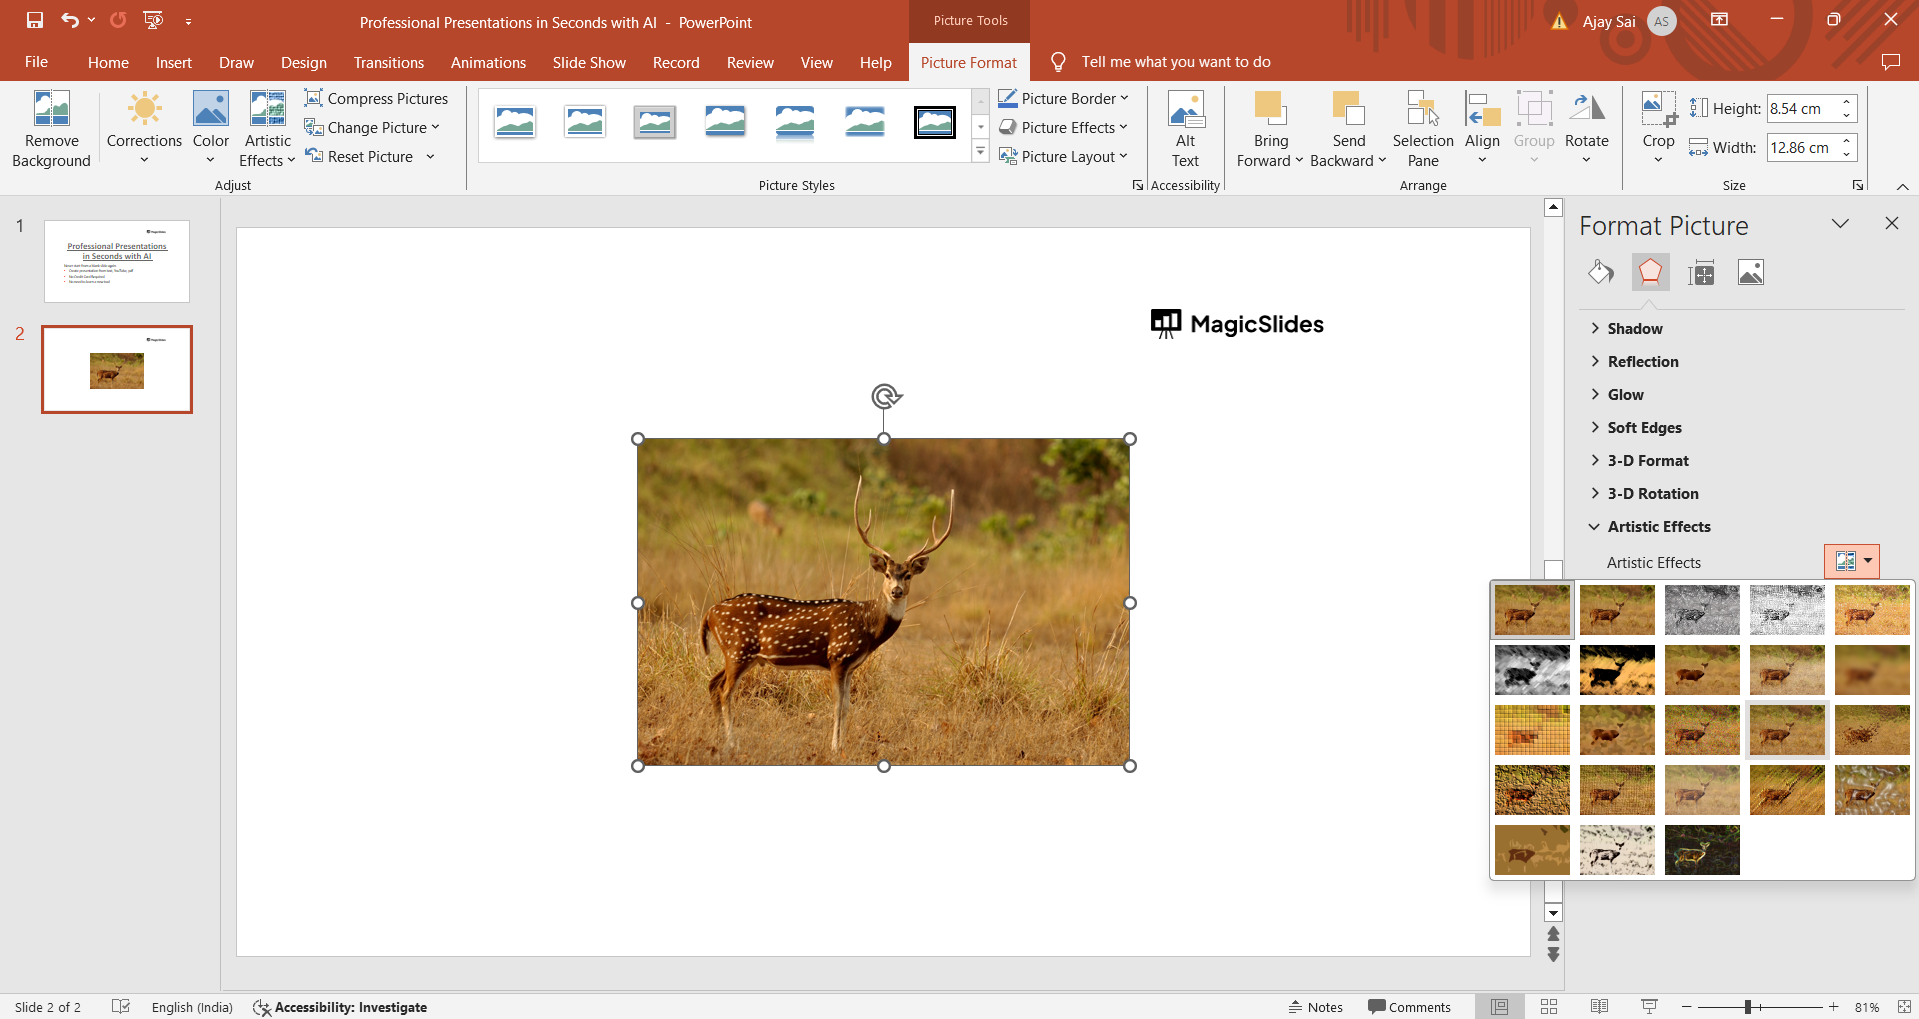Screen dimensions: 1919x1019
Task: Open the Selection Pane
Action: pos(1422,130)
